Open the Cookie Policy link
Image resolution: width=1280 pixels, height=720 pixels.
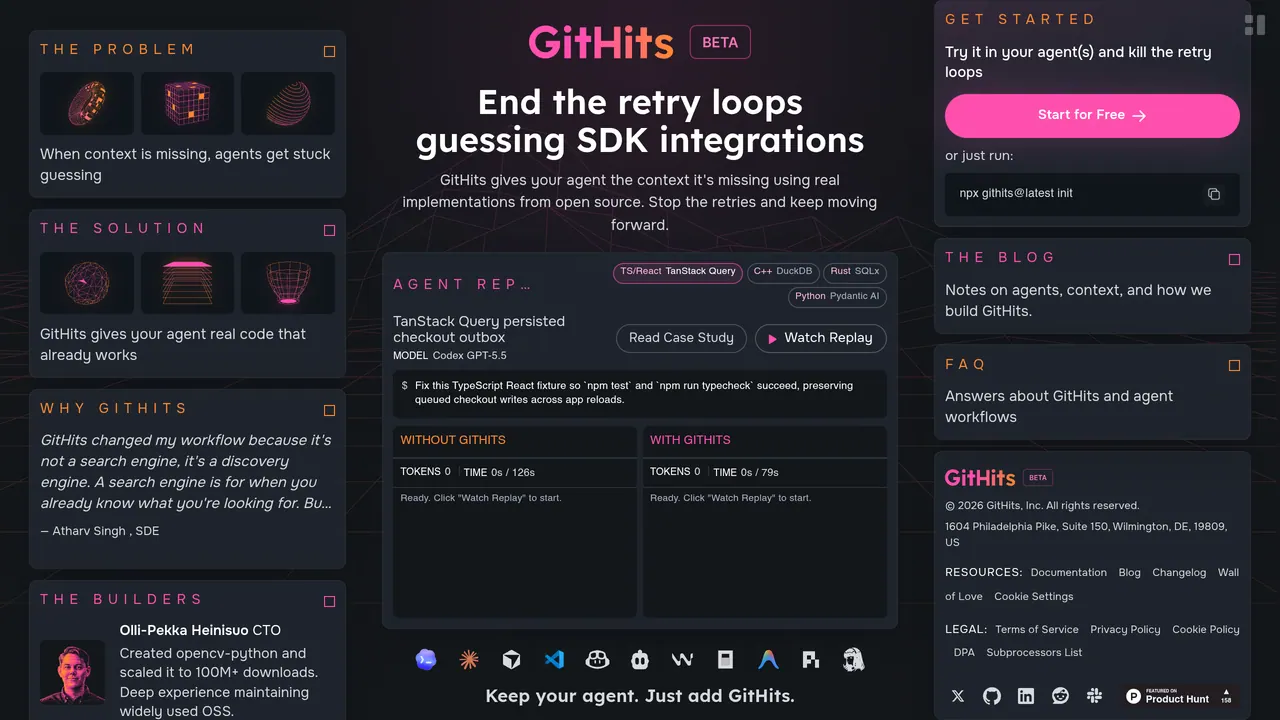pos(1206,630)
